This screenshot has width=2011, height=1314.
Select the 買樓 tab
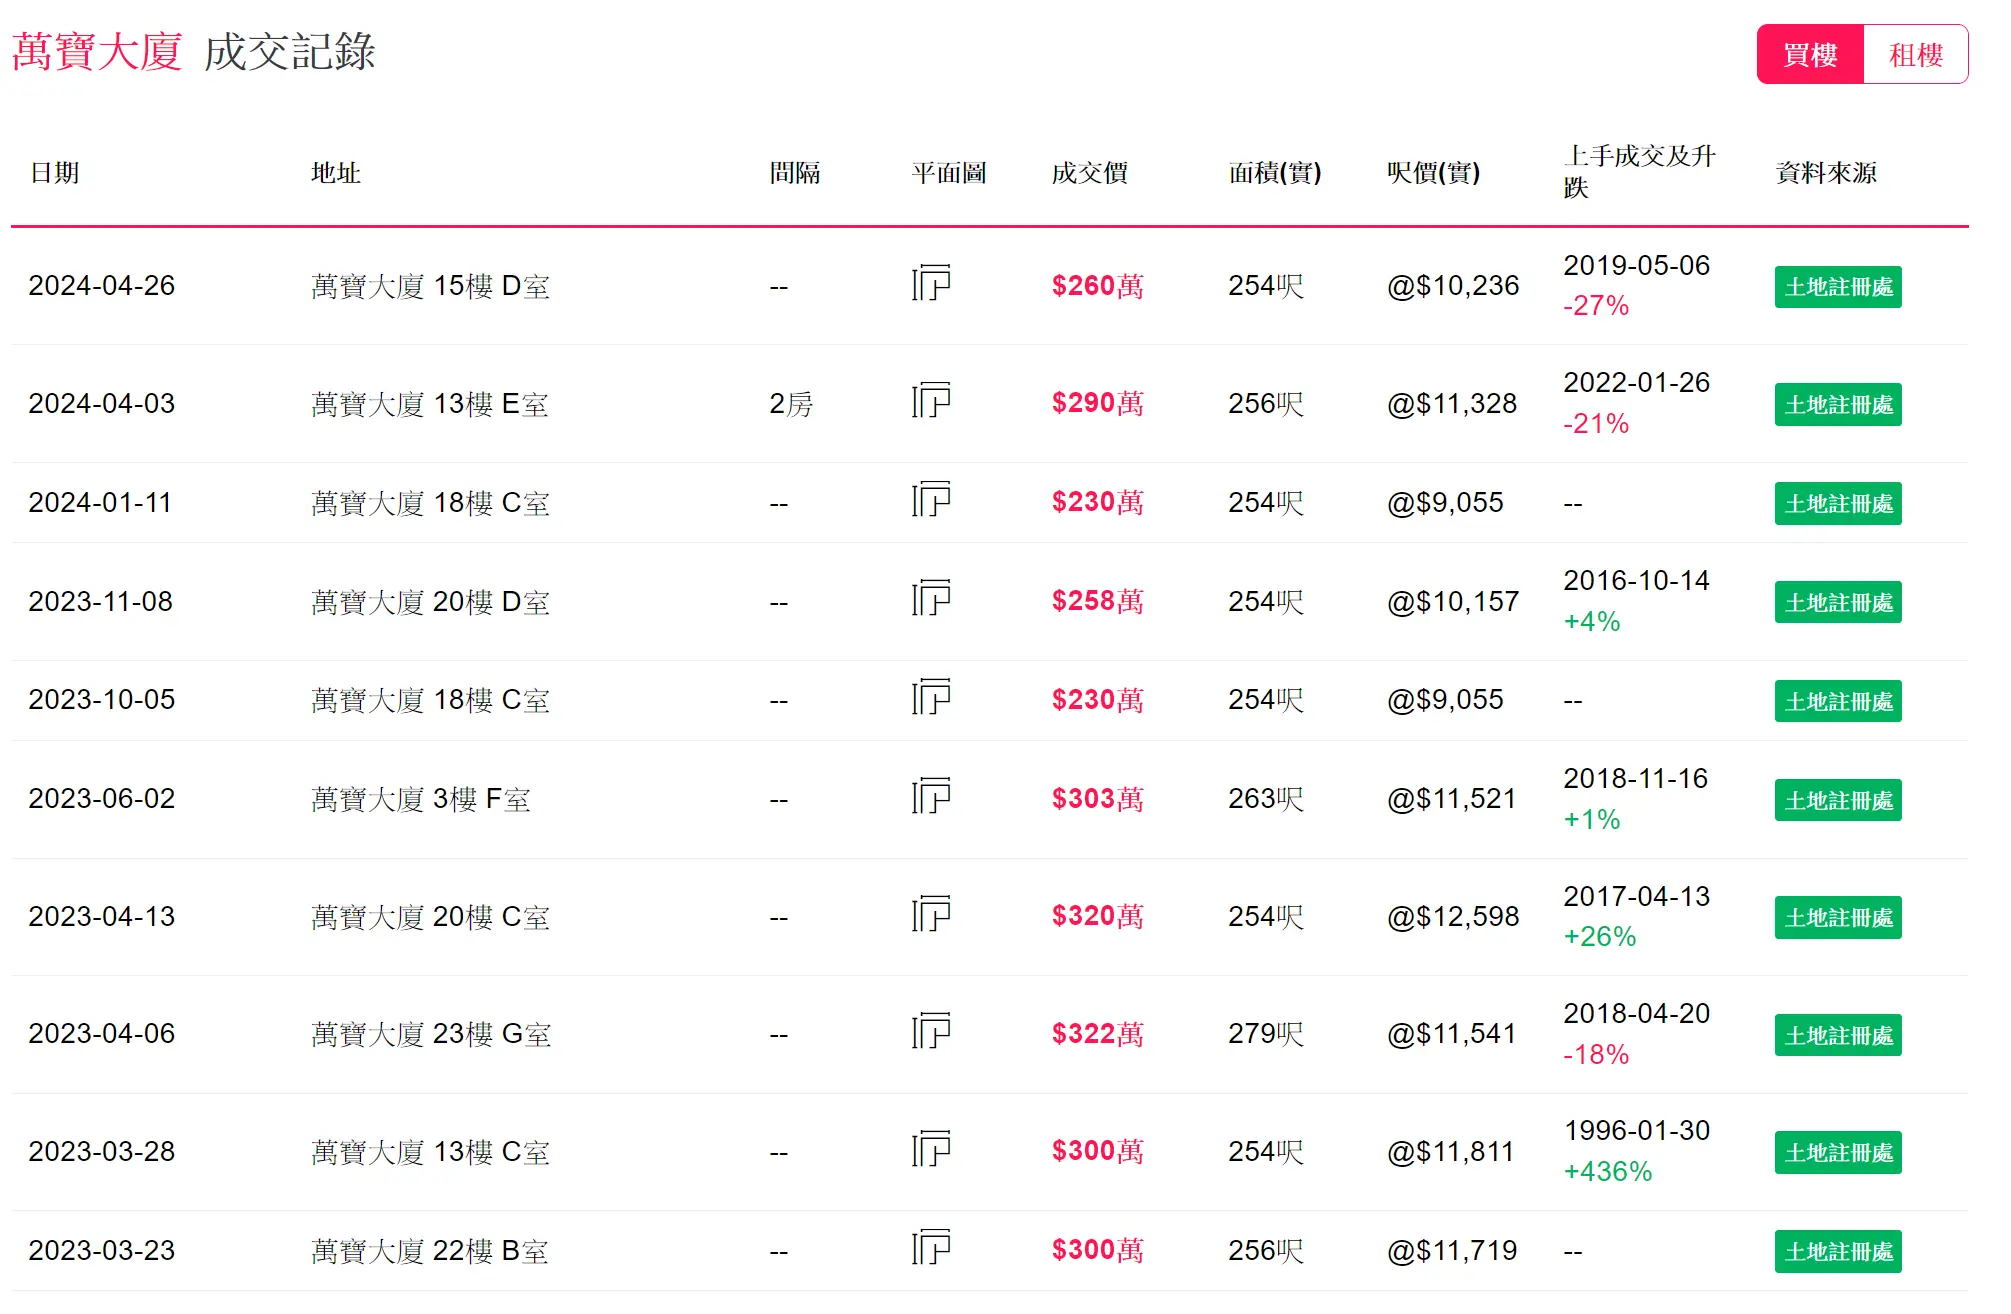(1810, 54)
